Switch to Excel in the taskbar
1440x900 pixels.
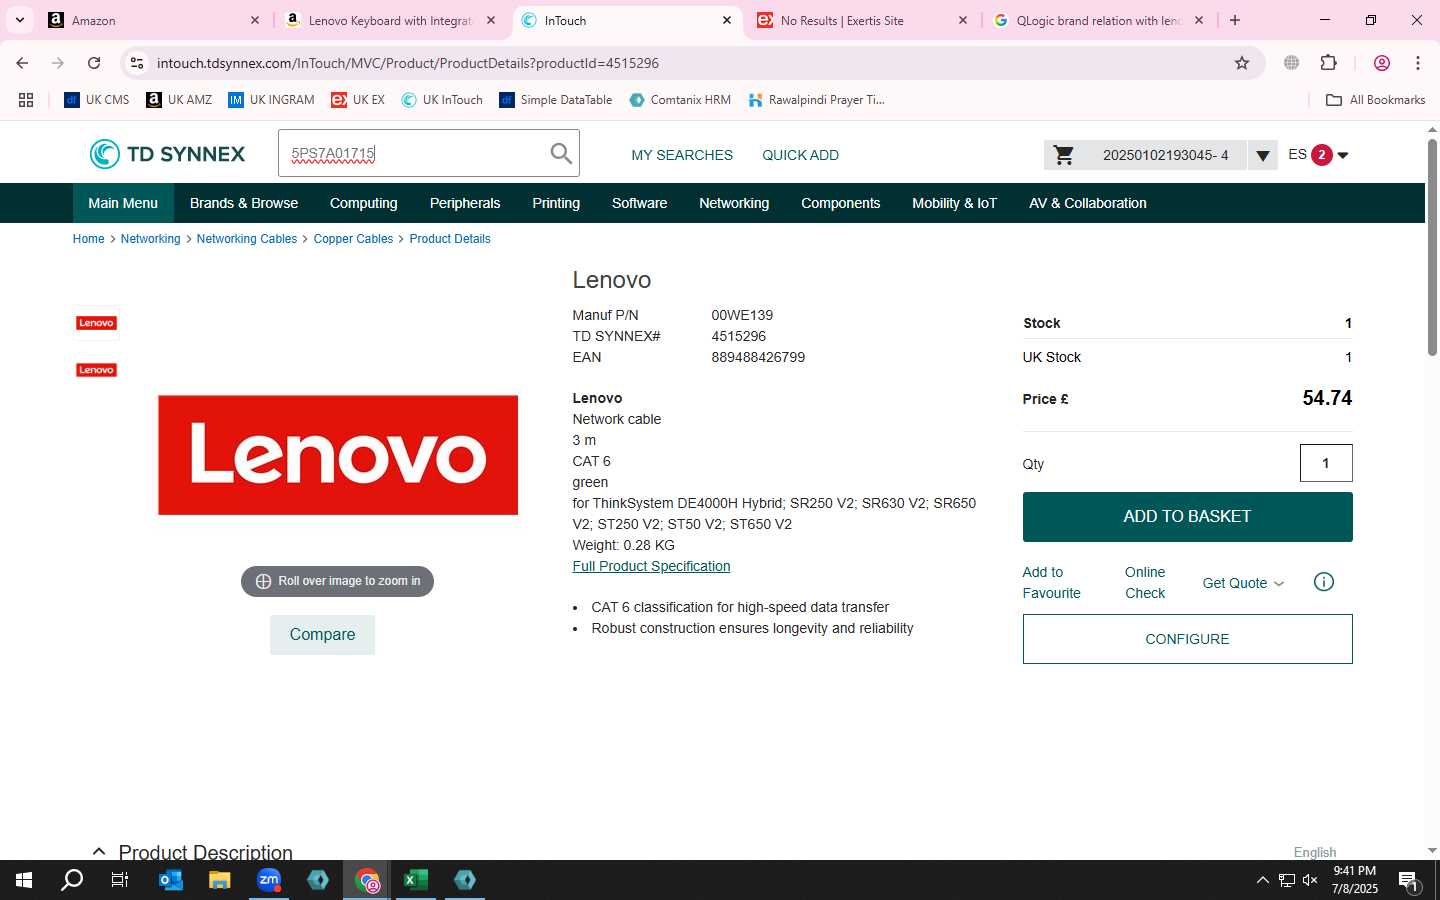[416, 880]
